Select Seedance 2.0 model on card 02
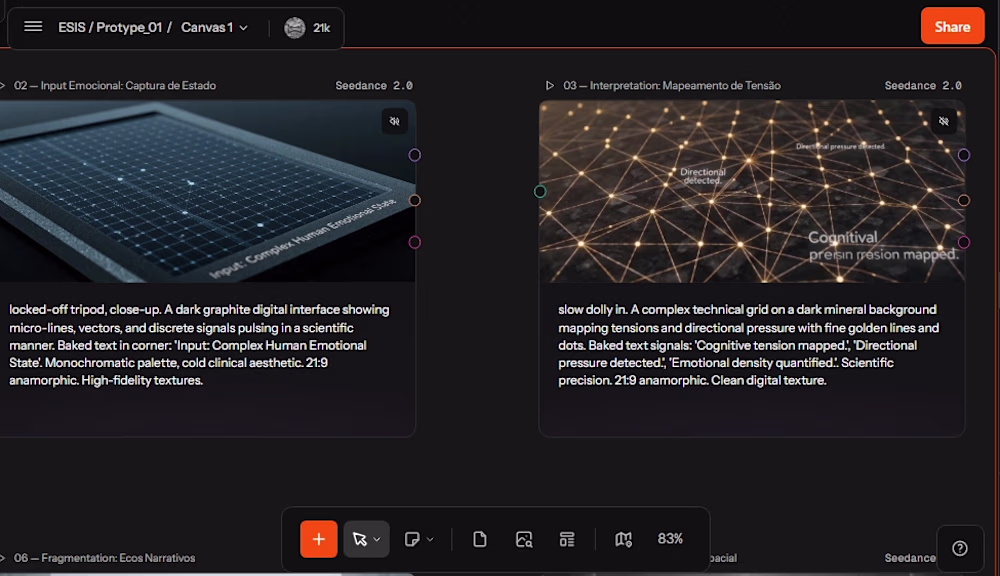This screenshot has height=576, width=1000. [x=374, y=85]
